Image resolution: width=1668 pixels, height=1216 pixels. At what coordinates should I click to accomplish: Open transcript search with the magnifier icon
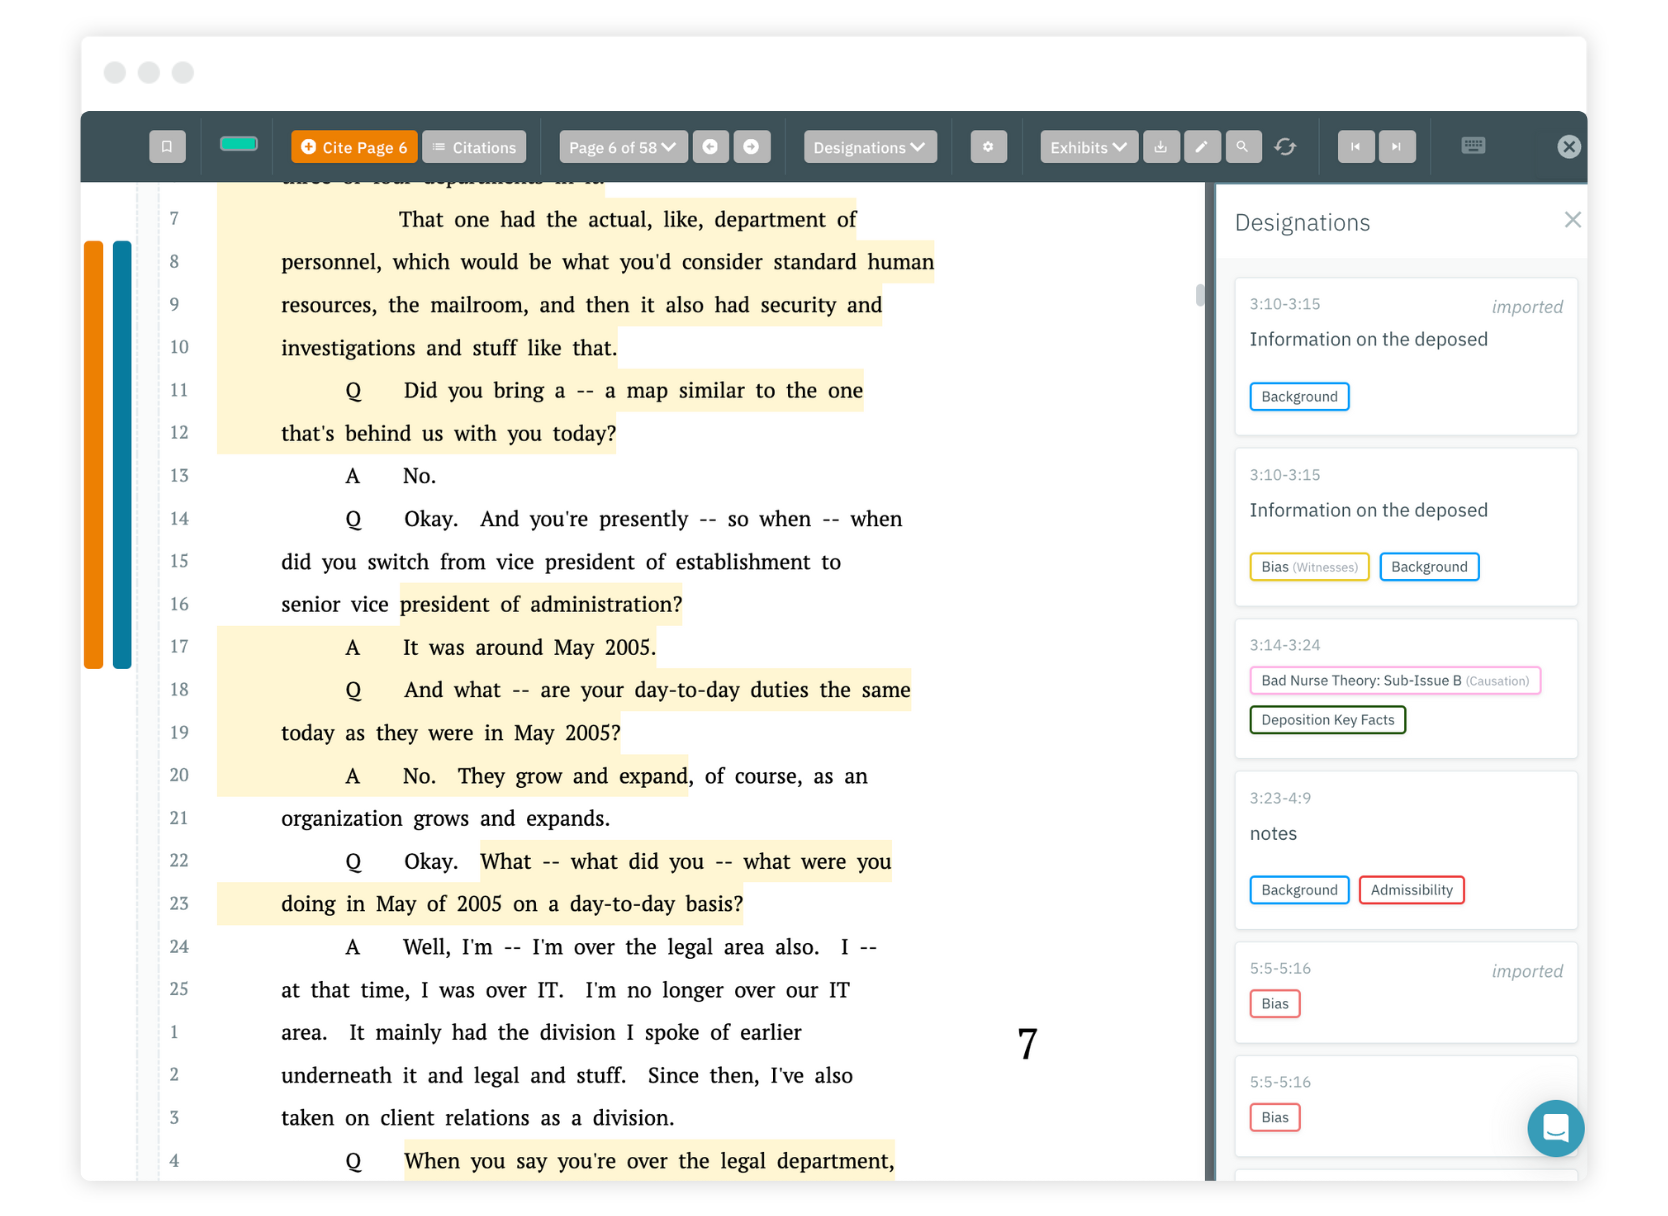(1243, 146)
